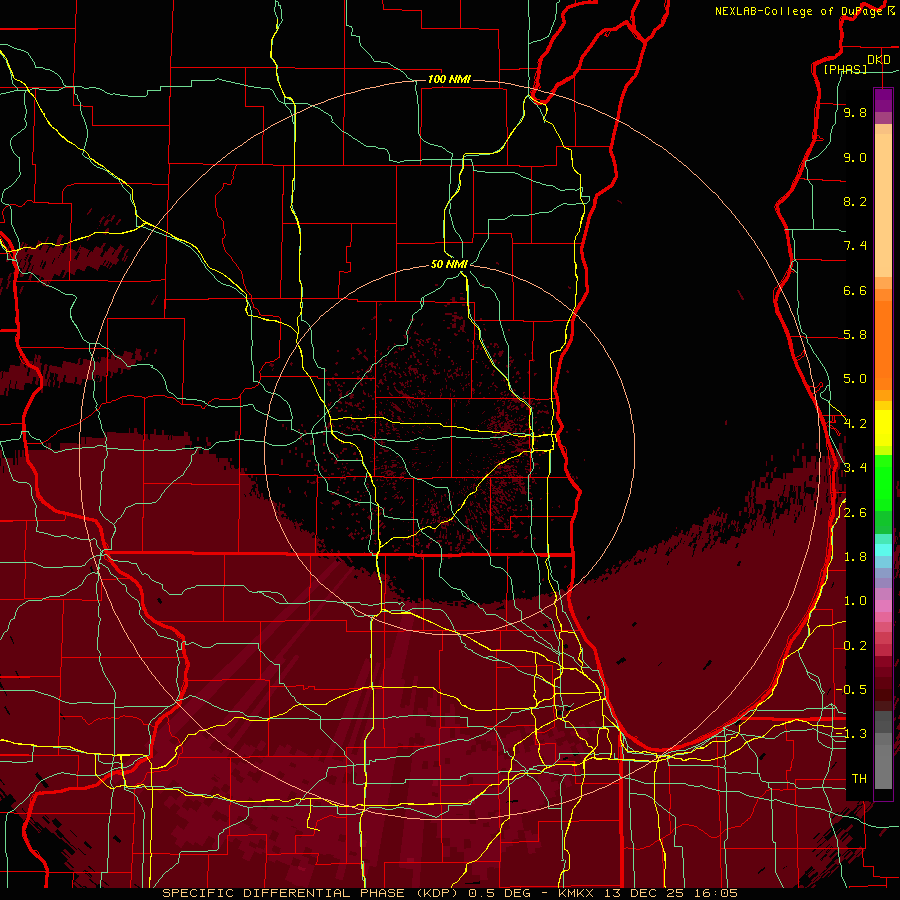Click the TH threshold label on scale
900x900 pixels.
[859, 779]
